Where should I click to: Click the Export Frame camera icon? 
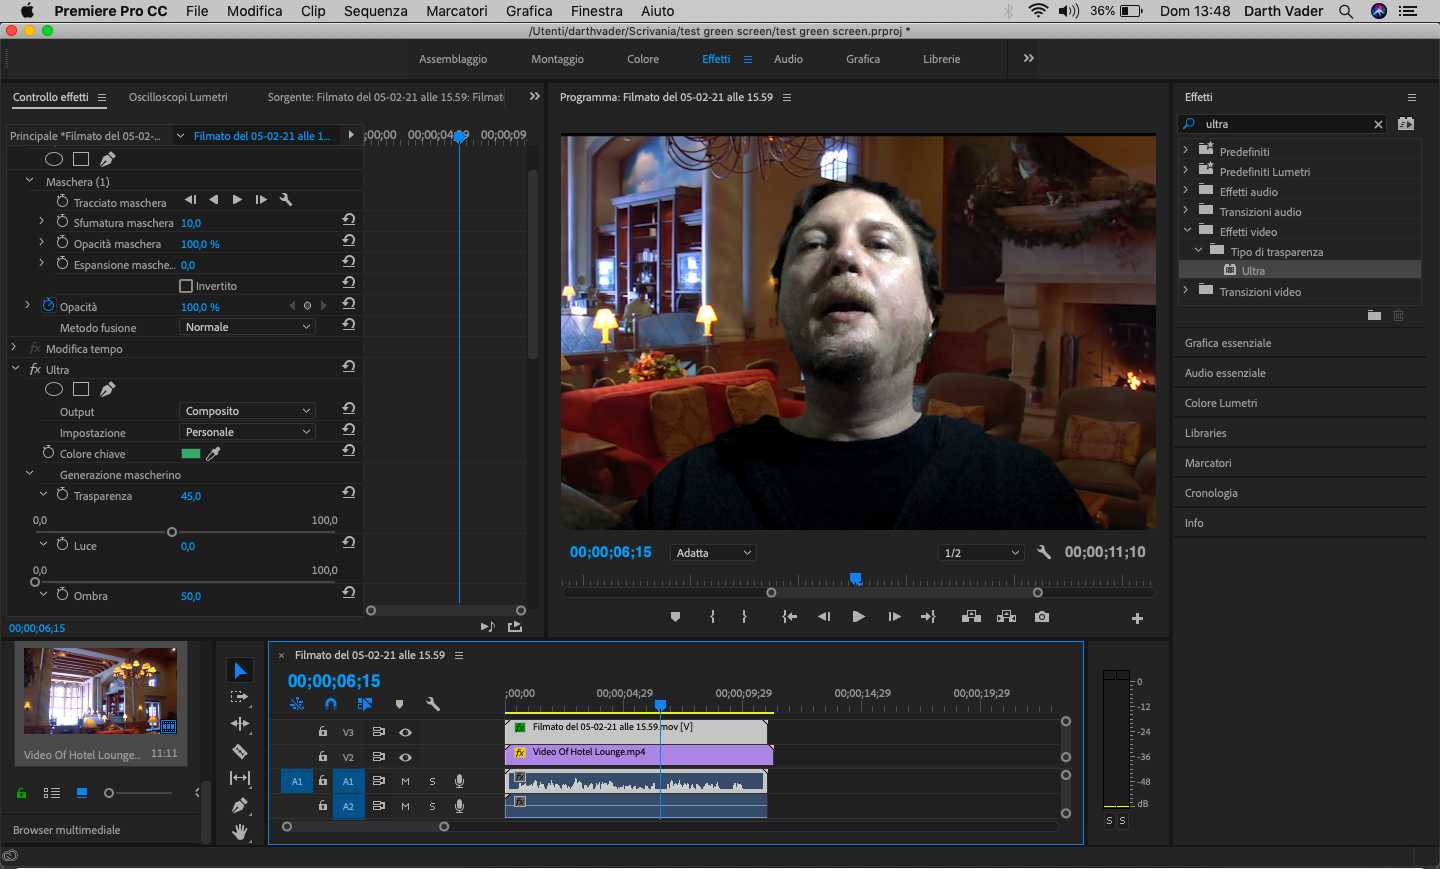(1042, 617)
